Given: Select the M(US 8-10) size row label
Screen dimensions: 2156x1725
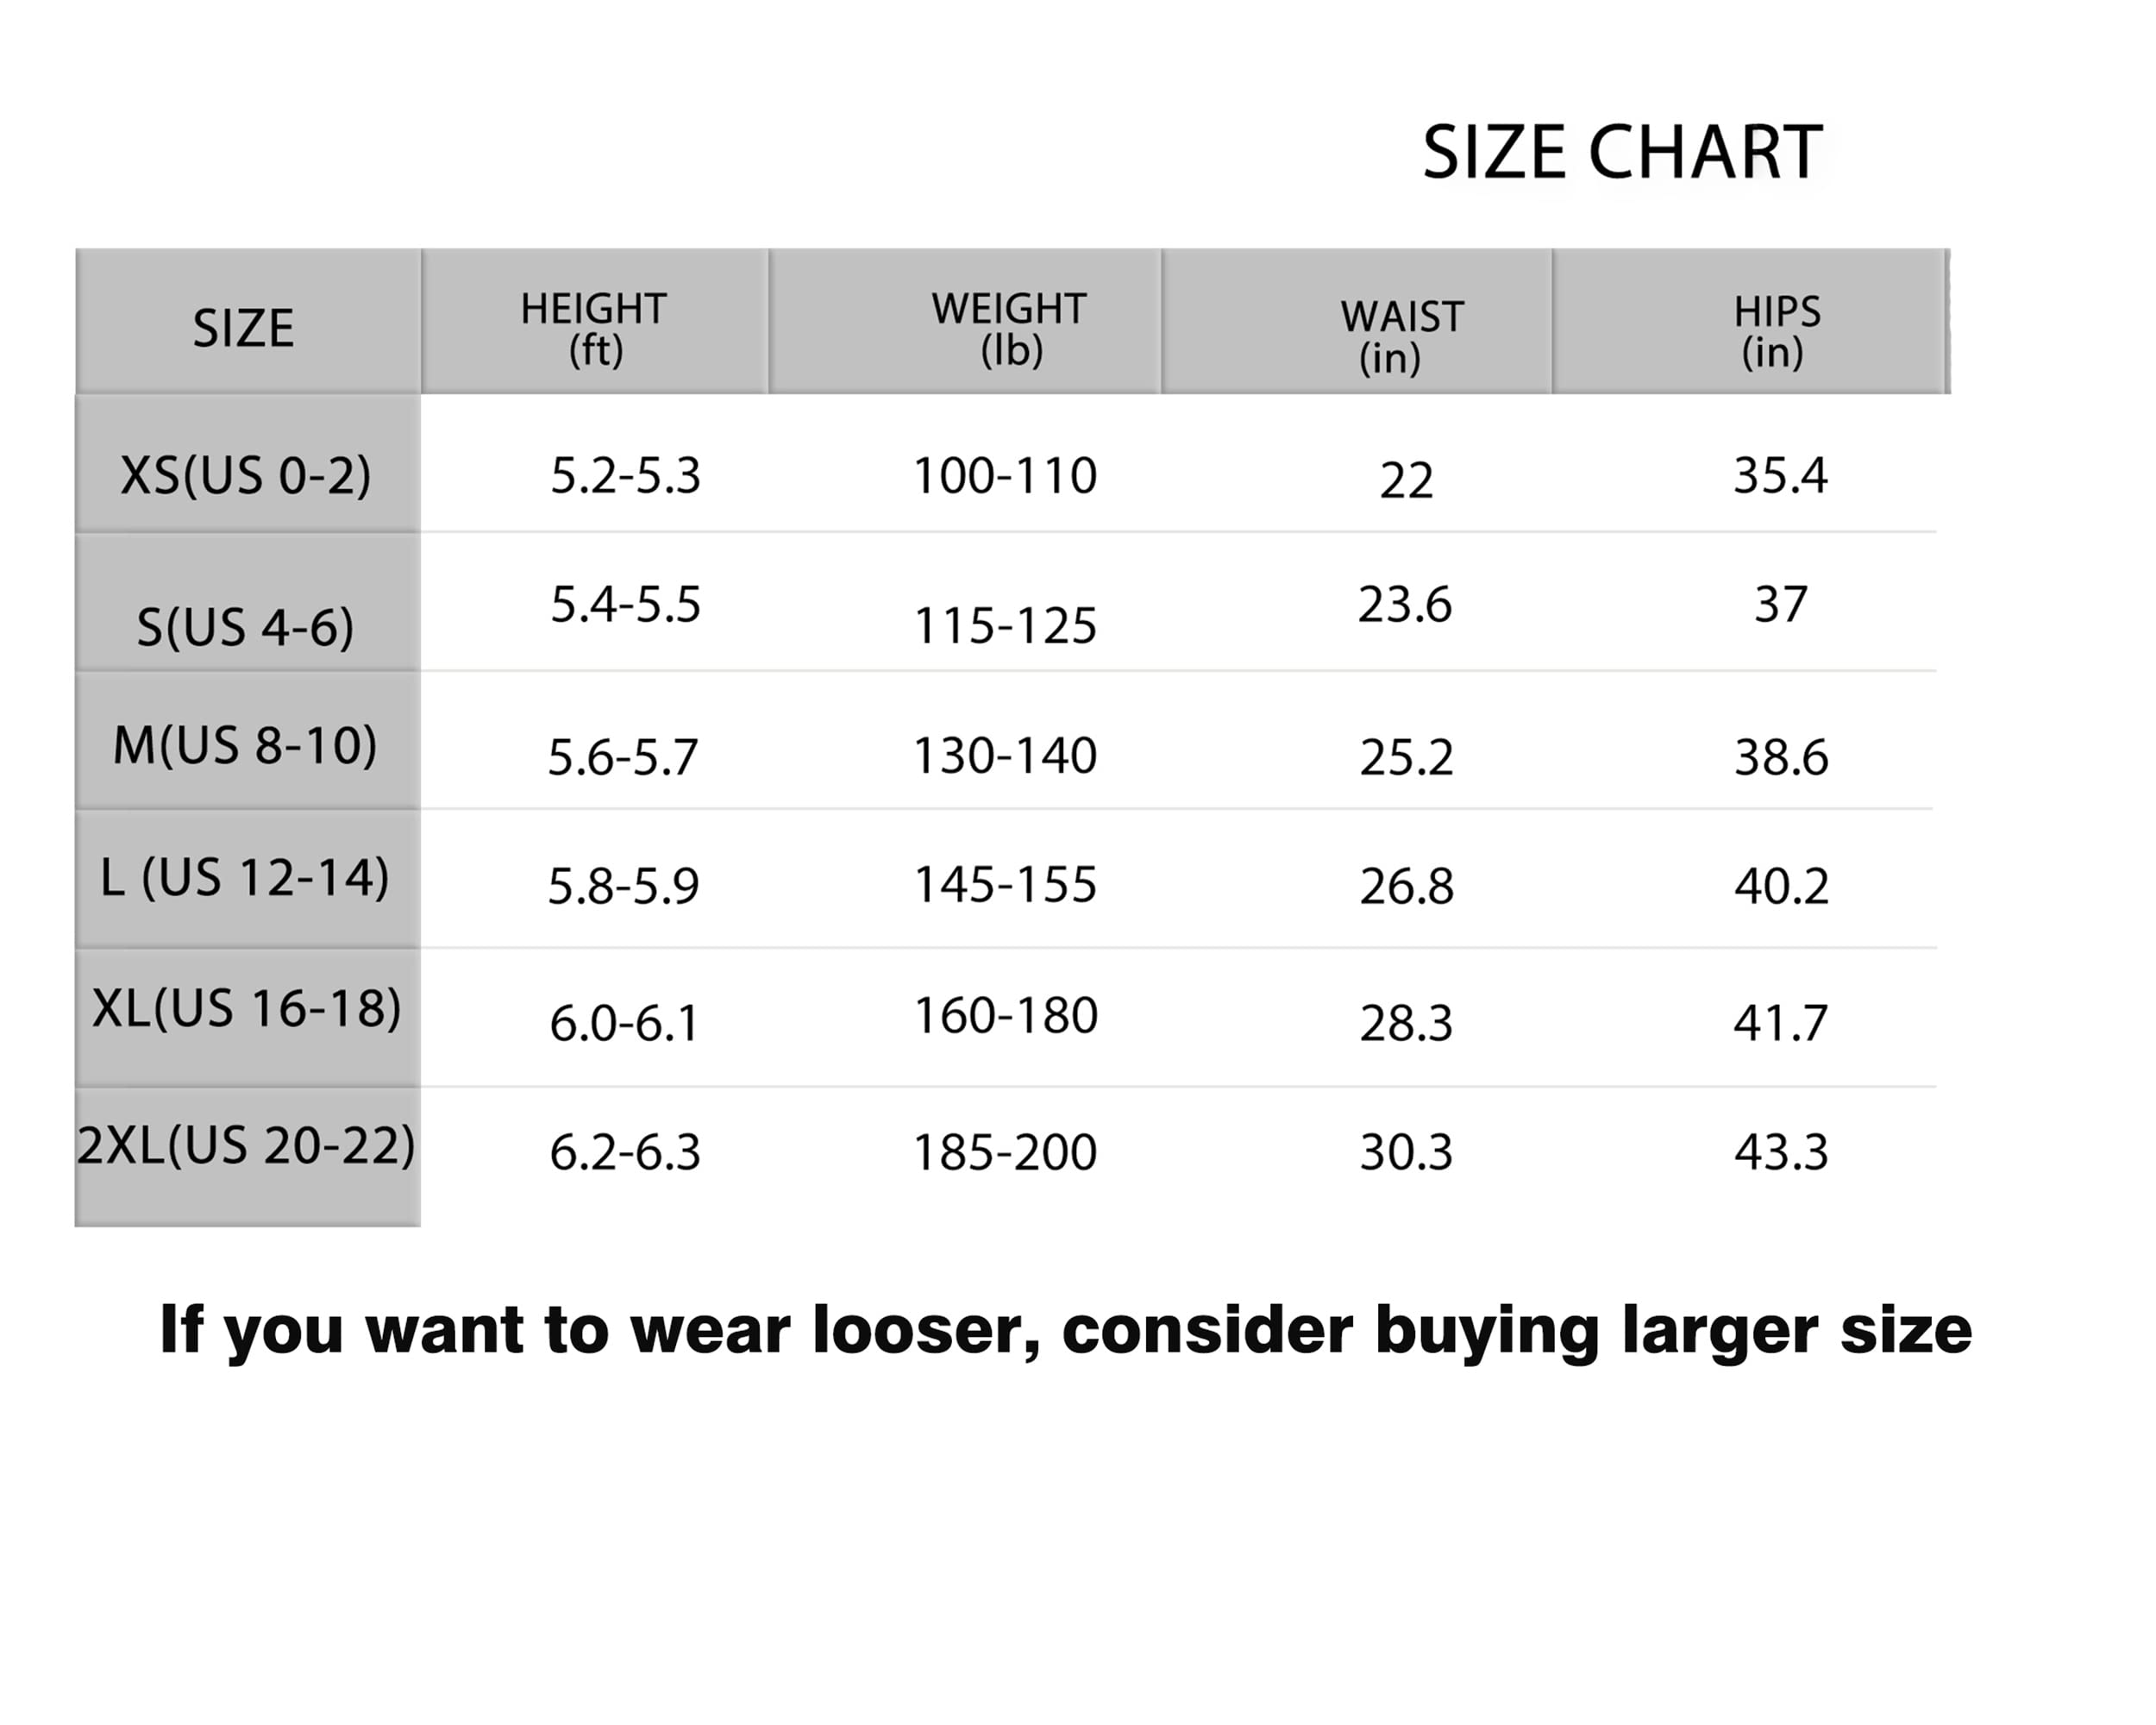Looking at the screenshot, I should point(246,745).
